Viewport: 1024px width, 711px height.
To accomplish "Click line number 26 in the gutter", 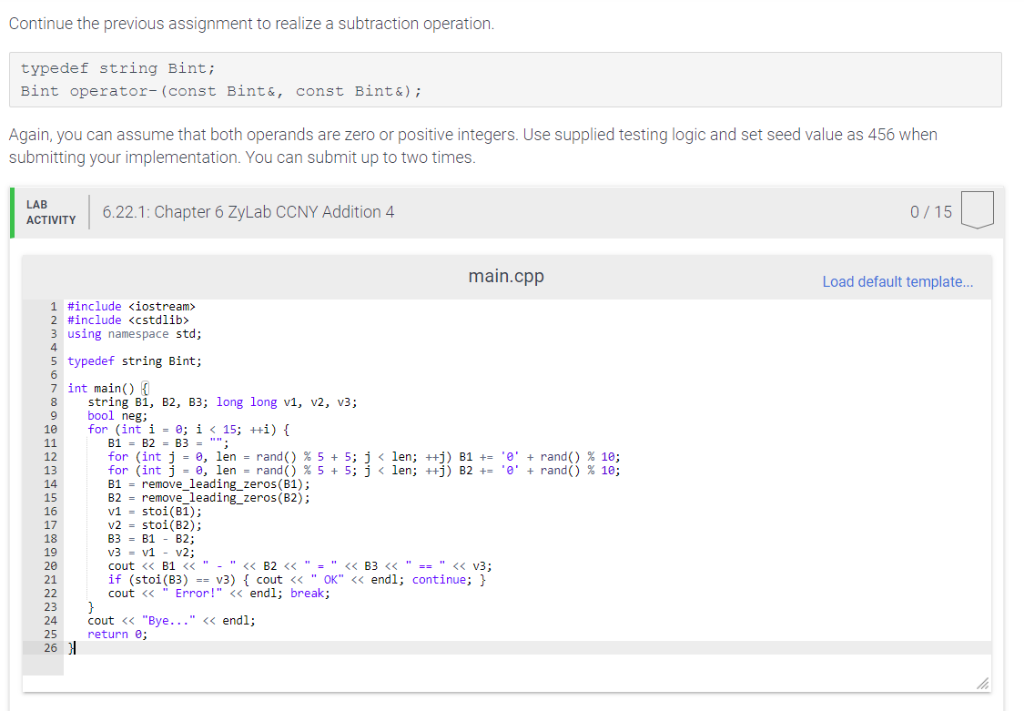I will click(x=50, y=647).
